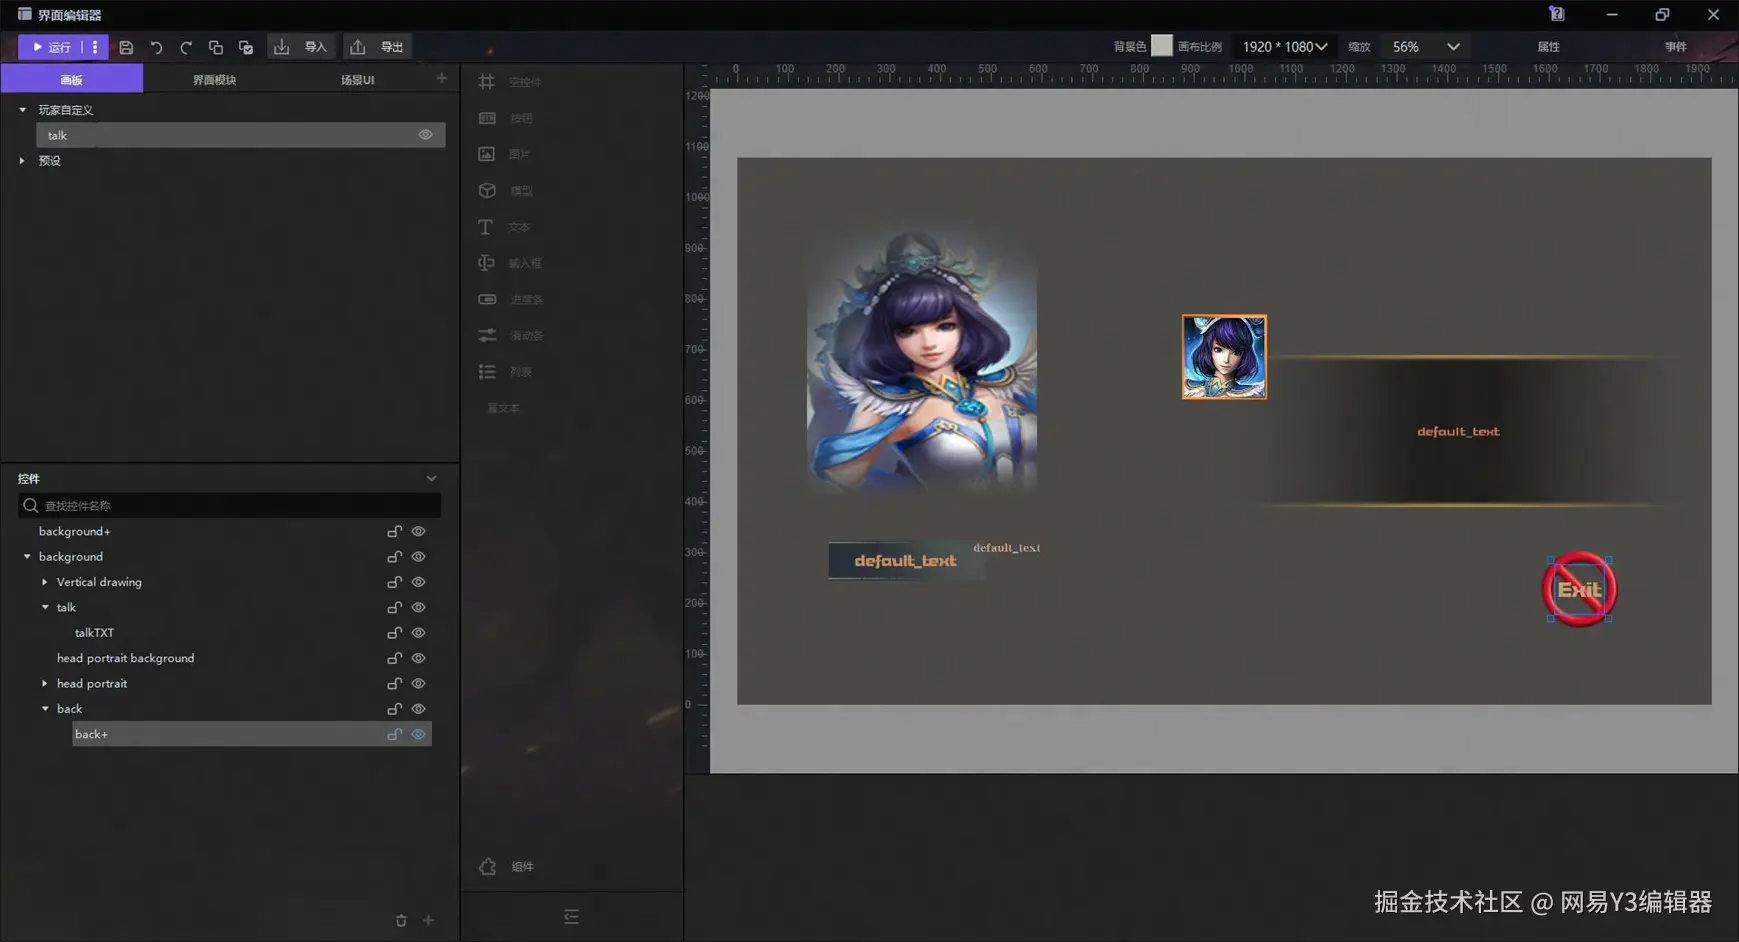Hide the Vertical drawing layer
Screen dimensions: 1739x942
coord(419,582)
